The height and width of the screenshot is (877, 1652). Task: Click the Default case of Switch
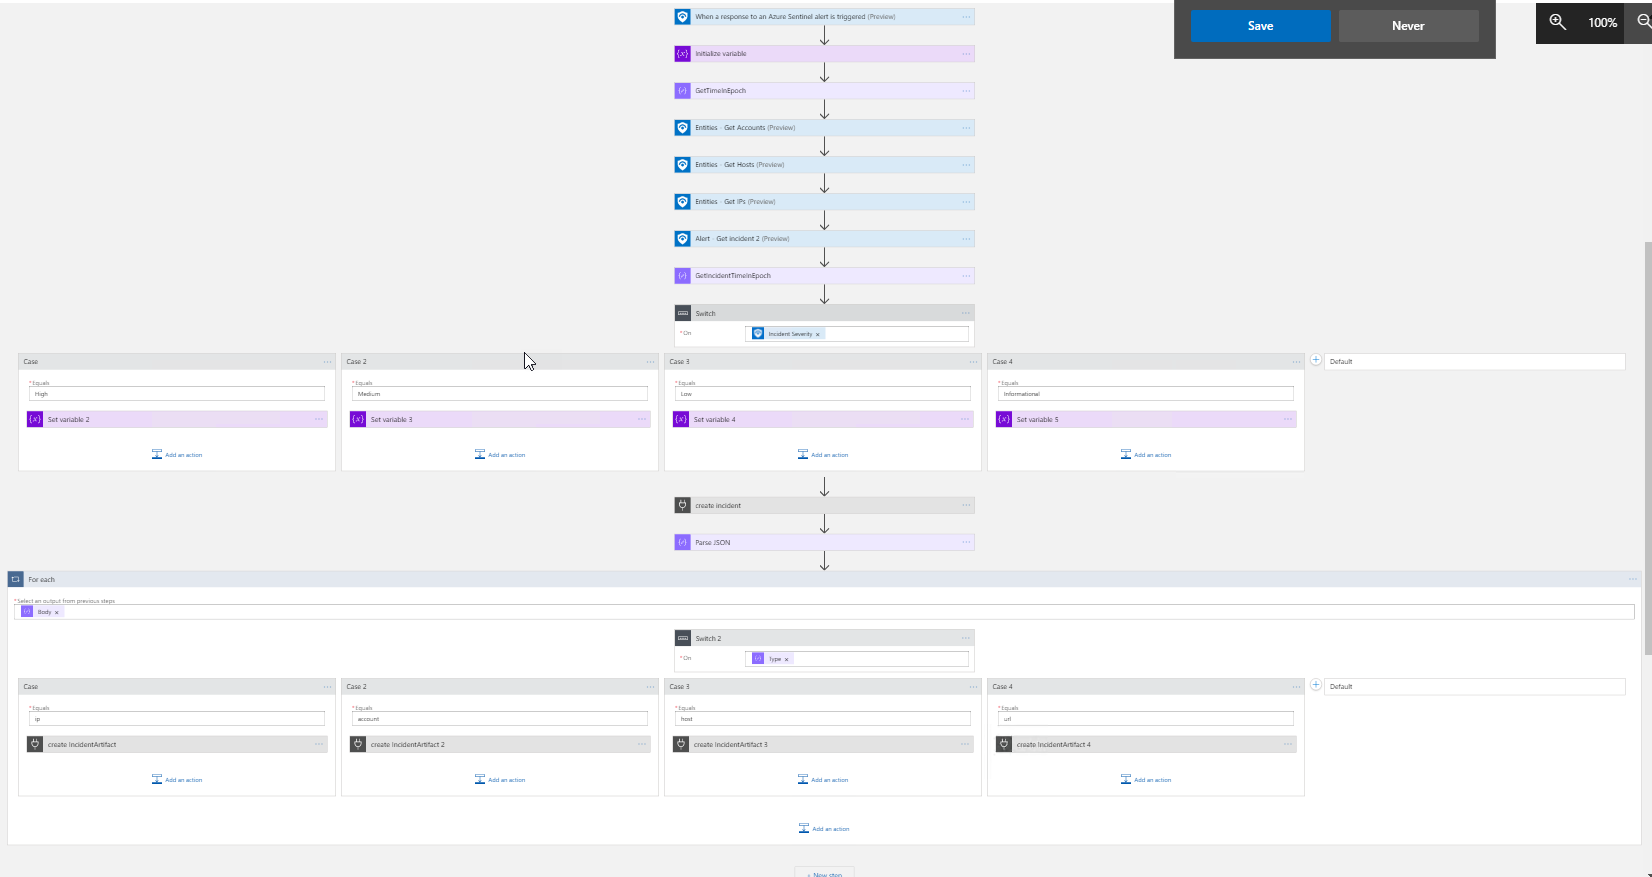1475,362
